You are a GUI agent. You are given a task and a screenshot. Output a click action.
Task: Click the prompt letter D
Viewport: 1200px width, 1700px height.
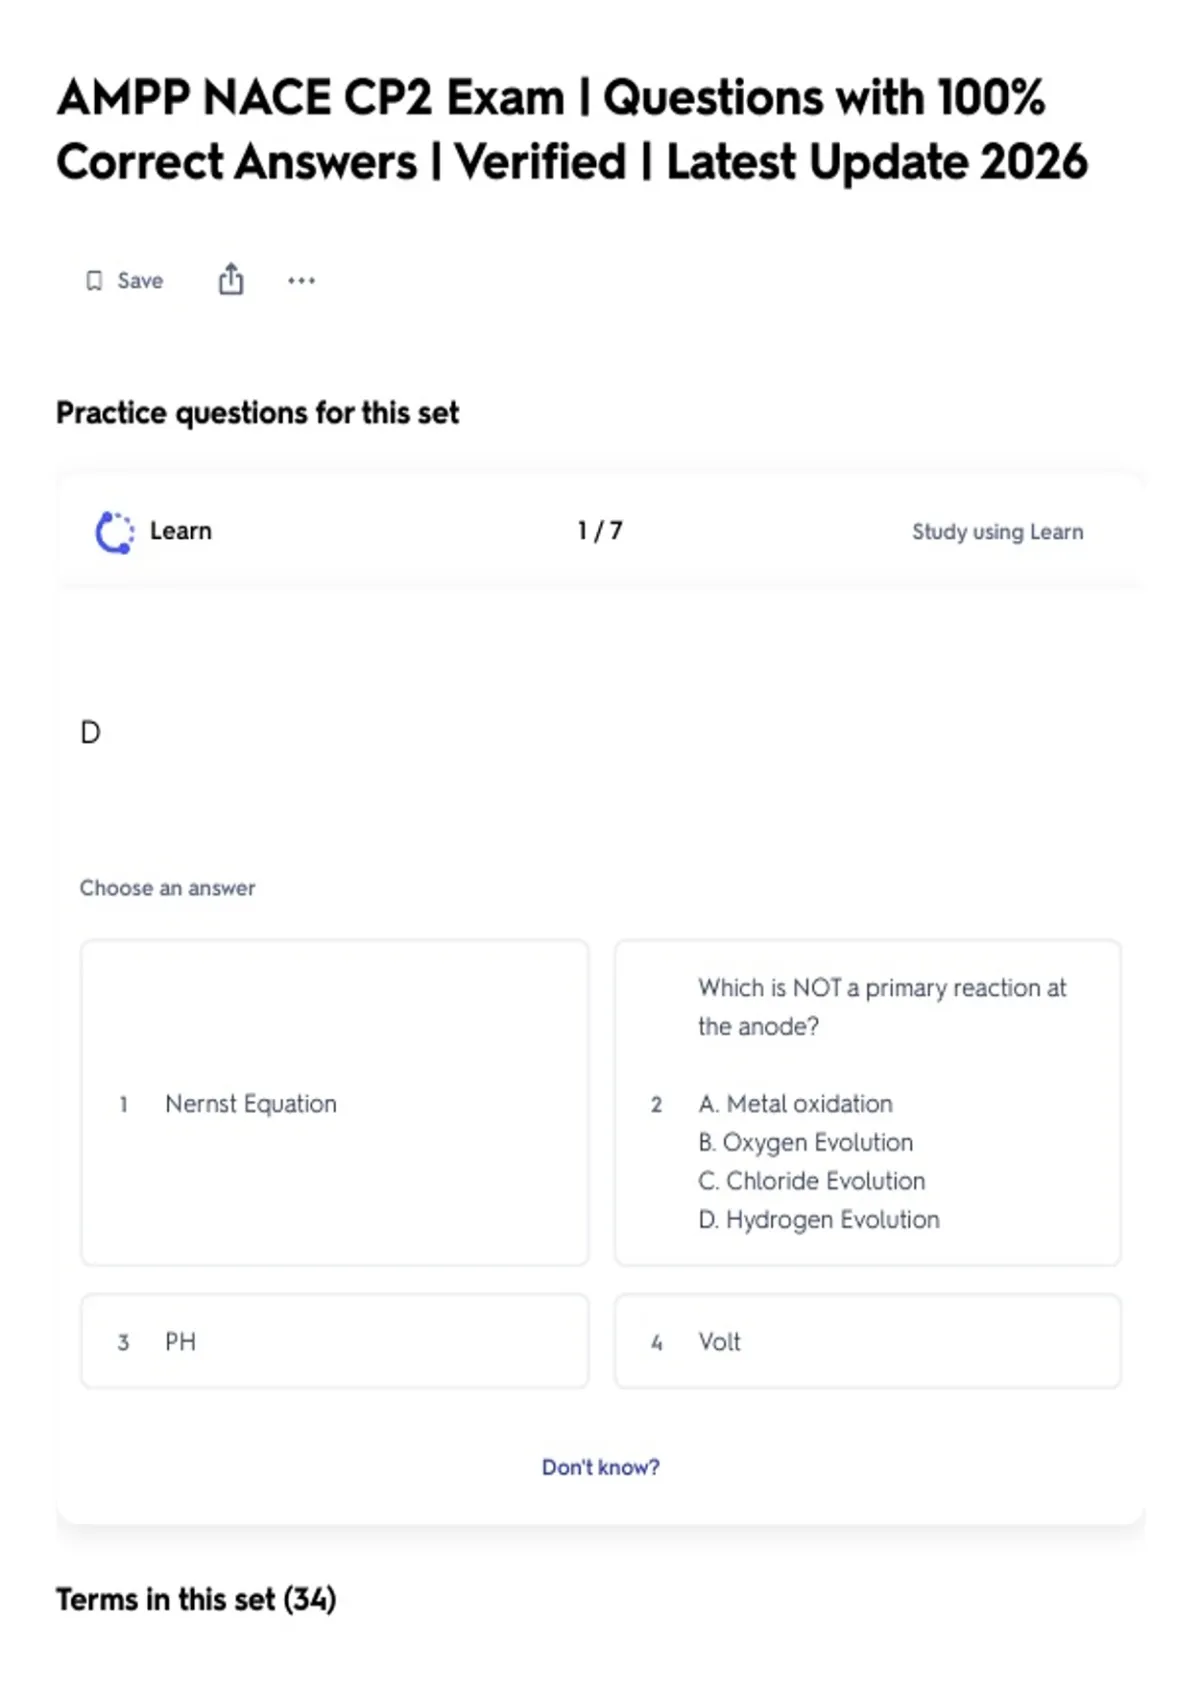90,733
